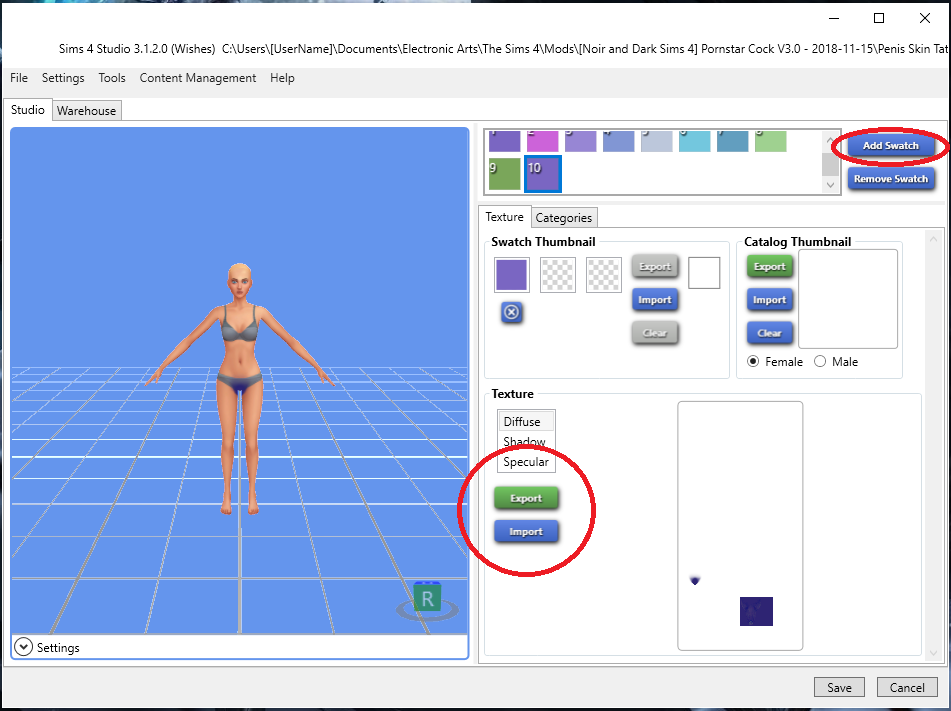Click the texture preview image

click(x=740, y=526)
